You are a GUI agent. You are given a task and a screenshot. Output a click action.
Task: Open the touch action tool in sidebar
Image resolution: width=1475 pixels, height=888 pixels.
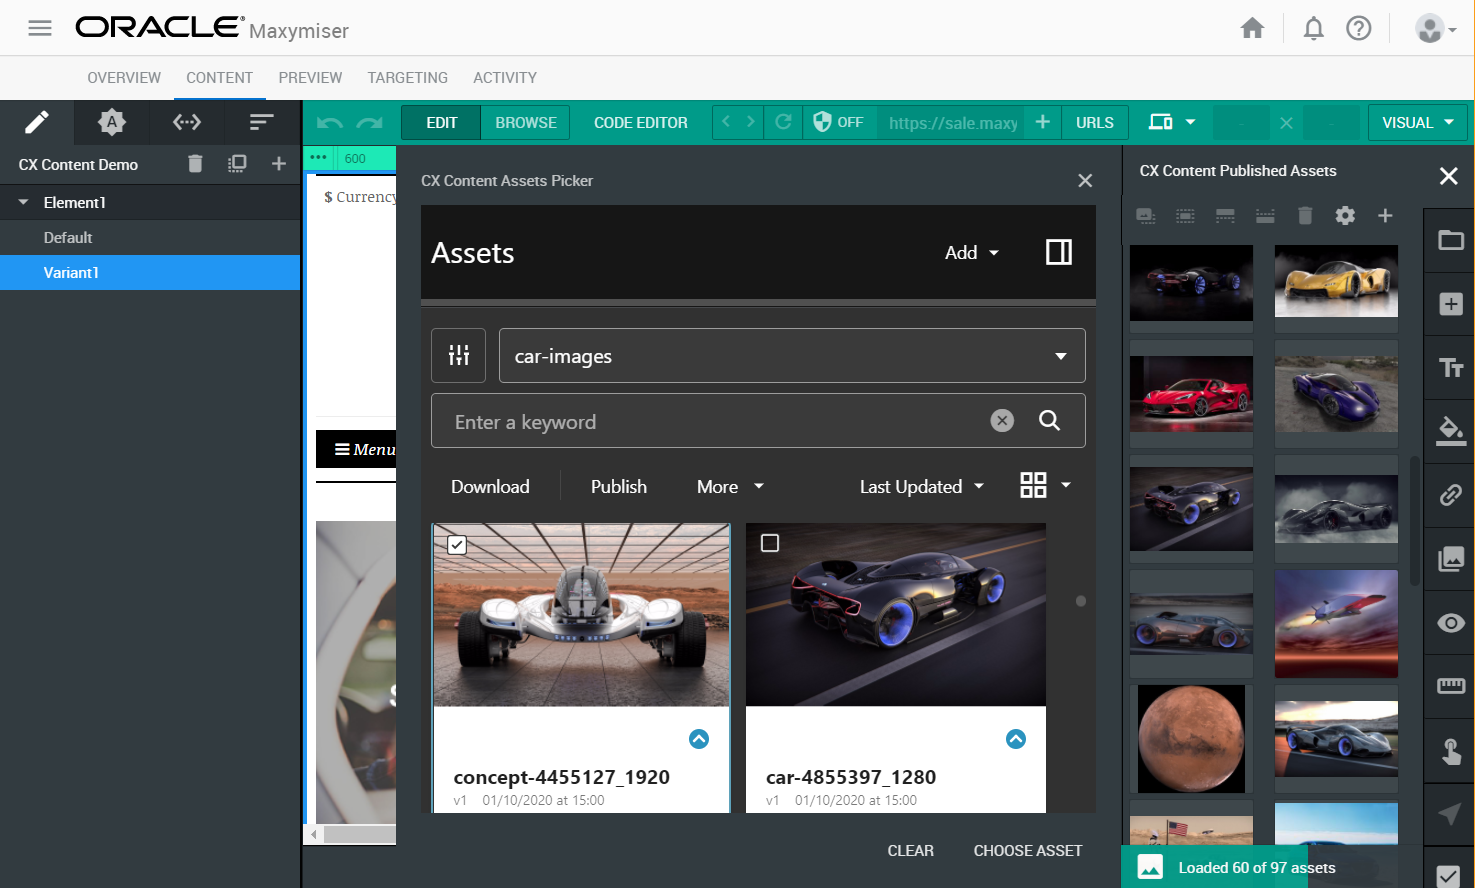point(1451,750)
